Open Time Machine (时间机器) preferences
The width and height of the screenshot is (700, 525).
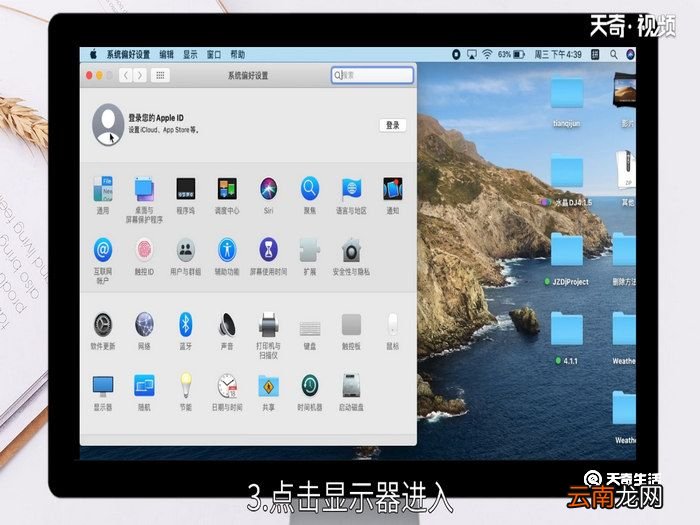click(x=310, y=386)
